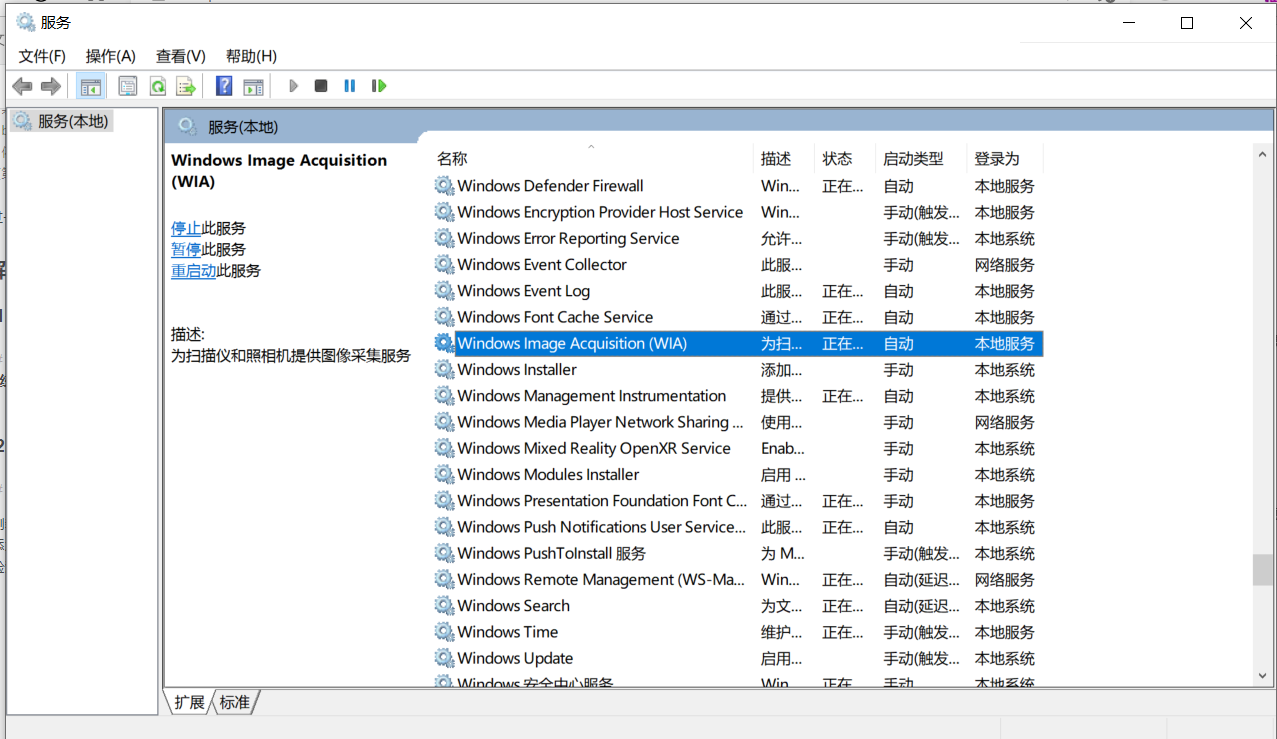
Task: Open the 文件(F) menu
Action: tap(42, 56)
